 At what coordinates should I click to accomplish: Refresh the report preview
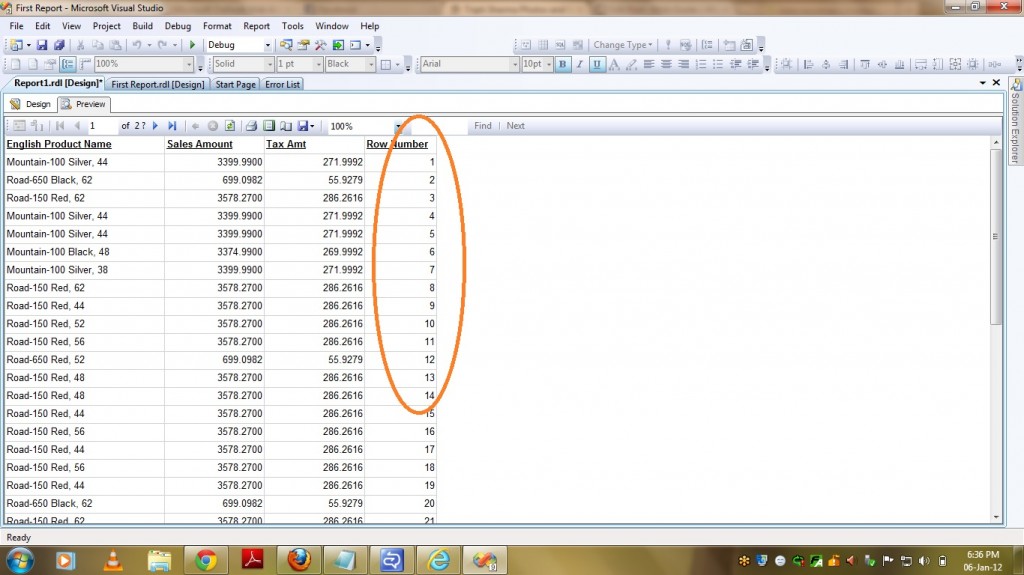click(x=229, y=126)
